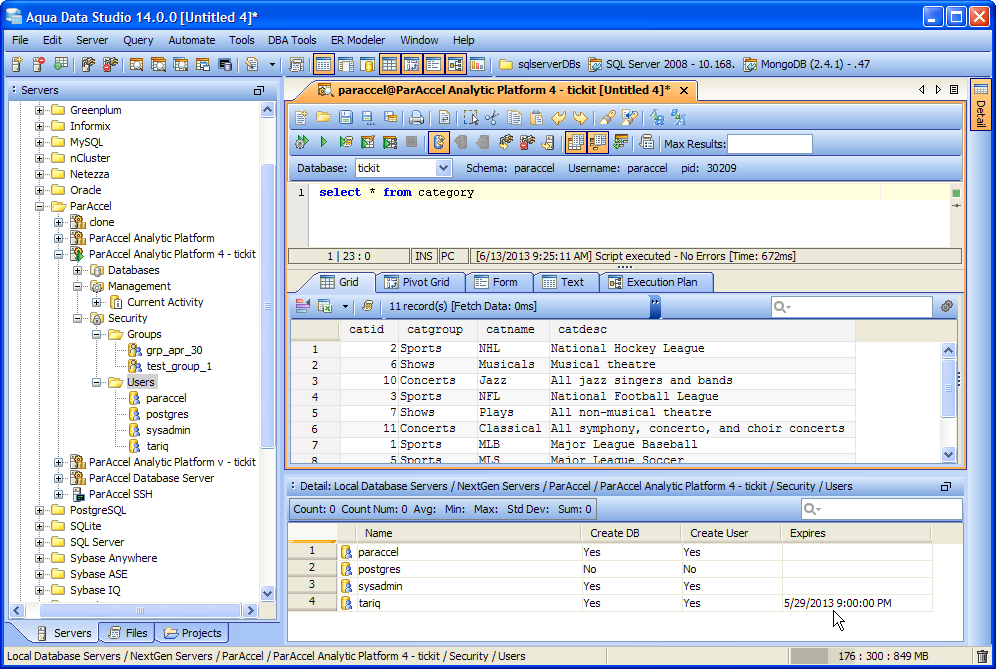Close the Untitled 4 query tab
Viewport: 996px width, 669px height.
684,90
